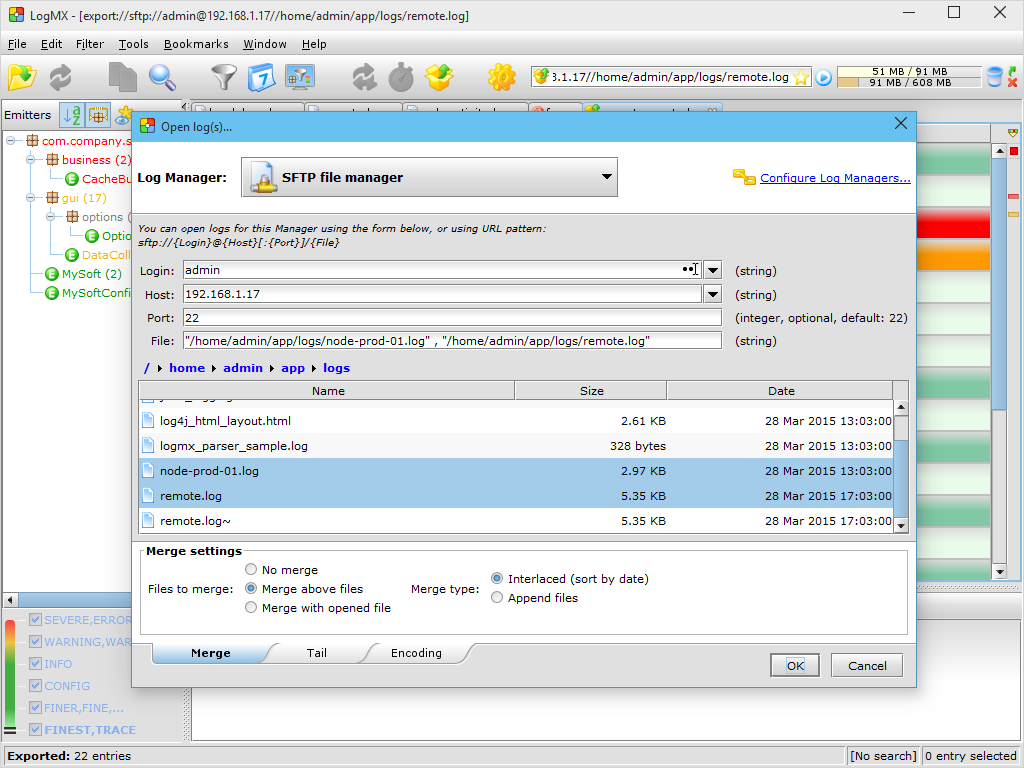Click the file icon of logmx_parser_sample.log

148,446
